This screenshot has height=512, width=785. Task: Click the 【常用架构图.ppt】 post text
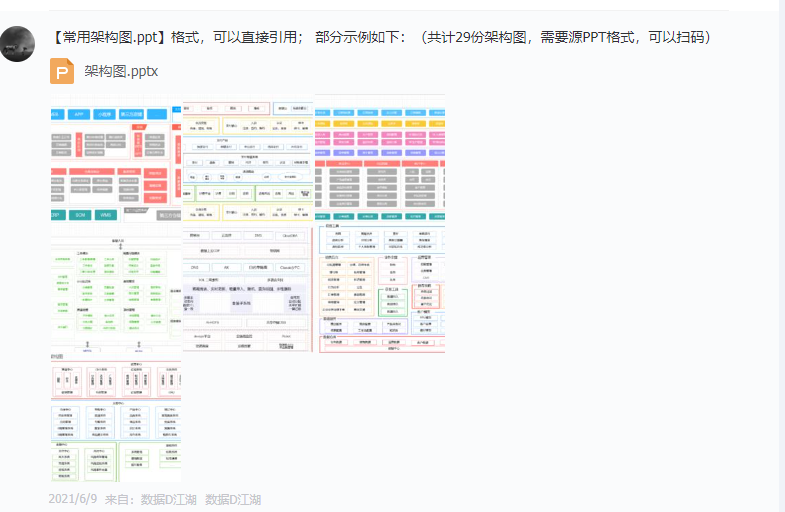109,37
